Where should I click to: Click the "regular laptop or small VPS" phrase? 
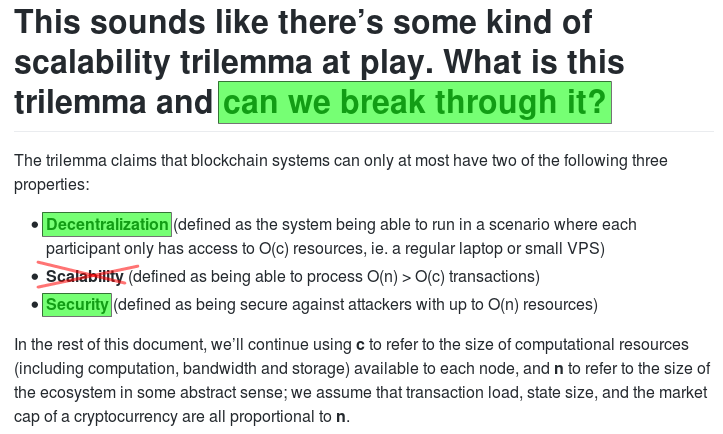click(x=505, y=248)
